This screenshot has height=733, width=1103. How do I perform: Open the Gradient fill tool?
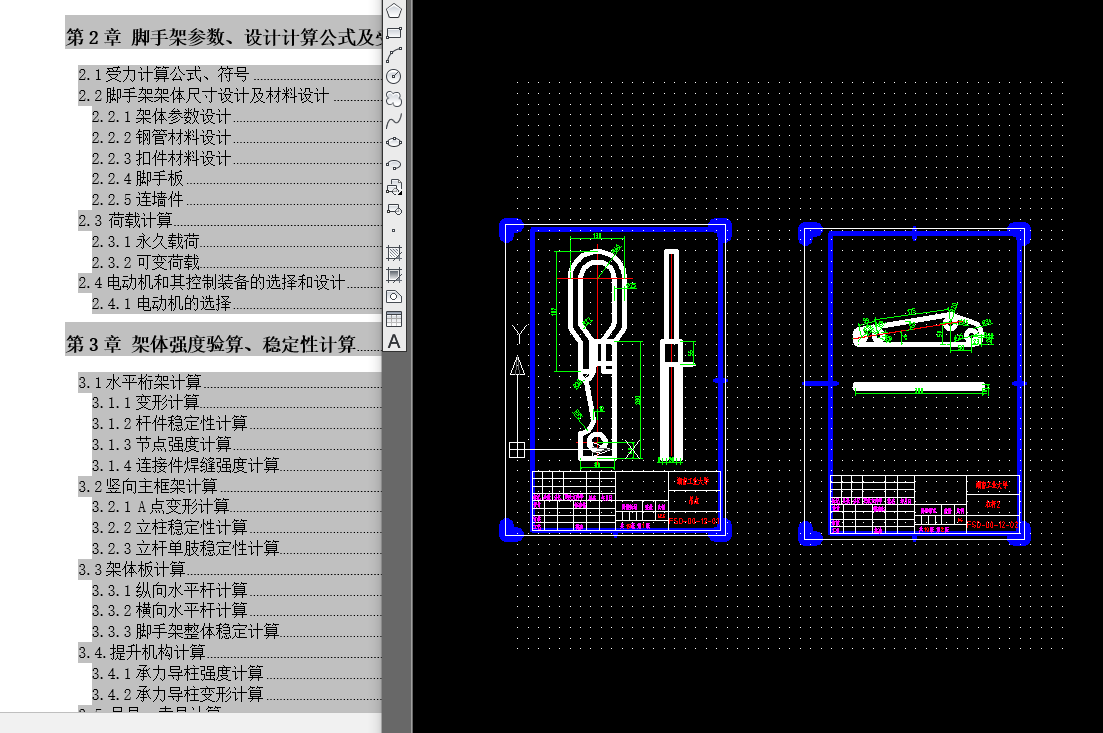[394, 272]
